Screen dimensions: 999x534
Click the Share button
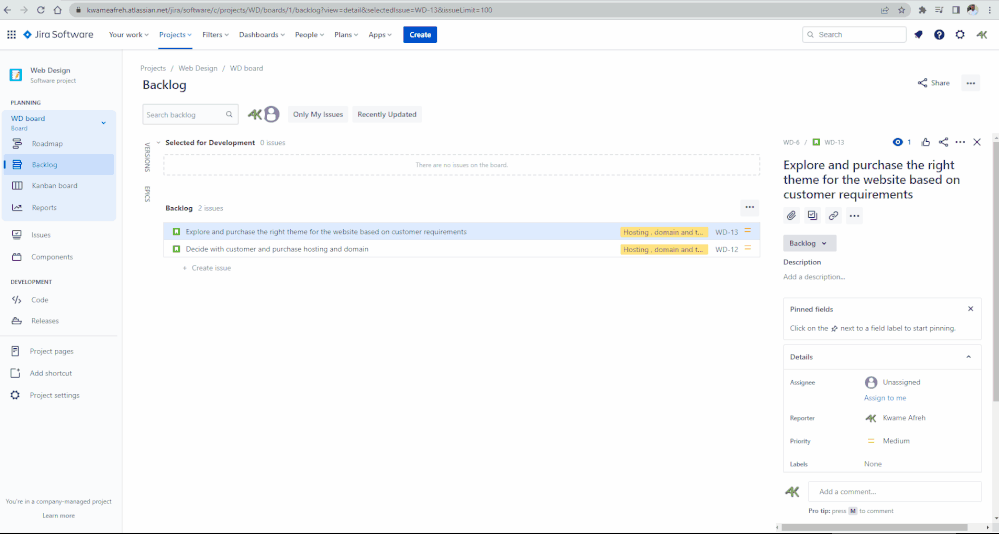coord(933,83)
